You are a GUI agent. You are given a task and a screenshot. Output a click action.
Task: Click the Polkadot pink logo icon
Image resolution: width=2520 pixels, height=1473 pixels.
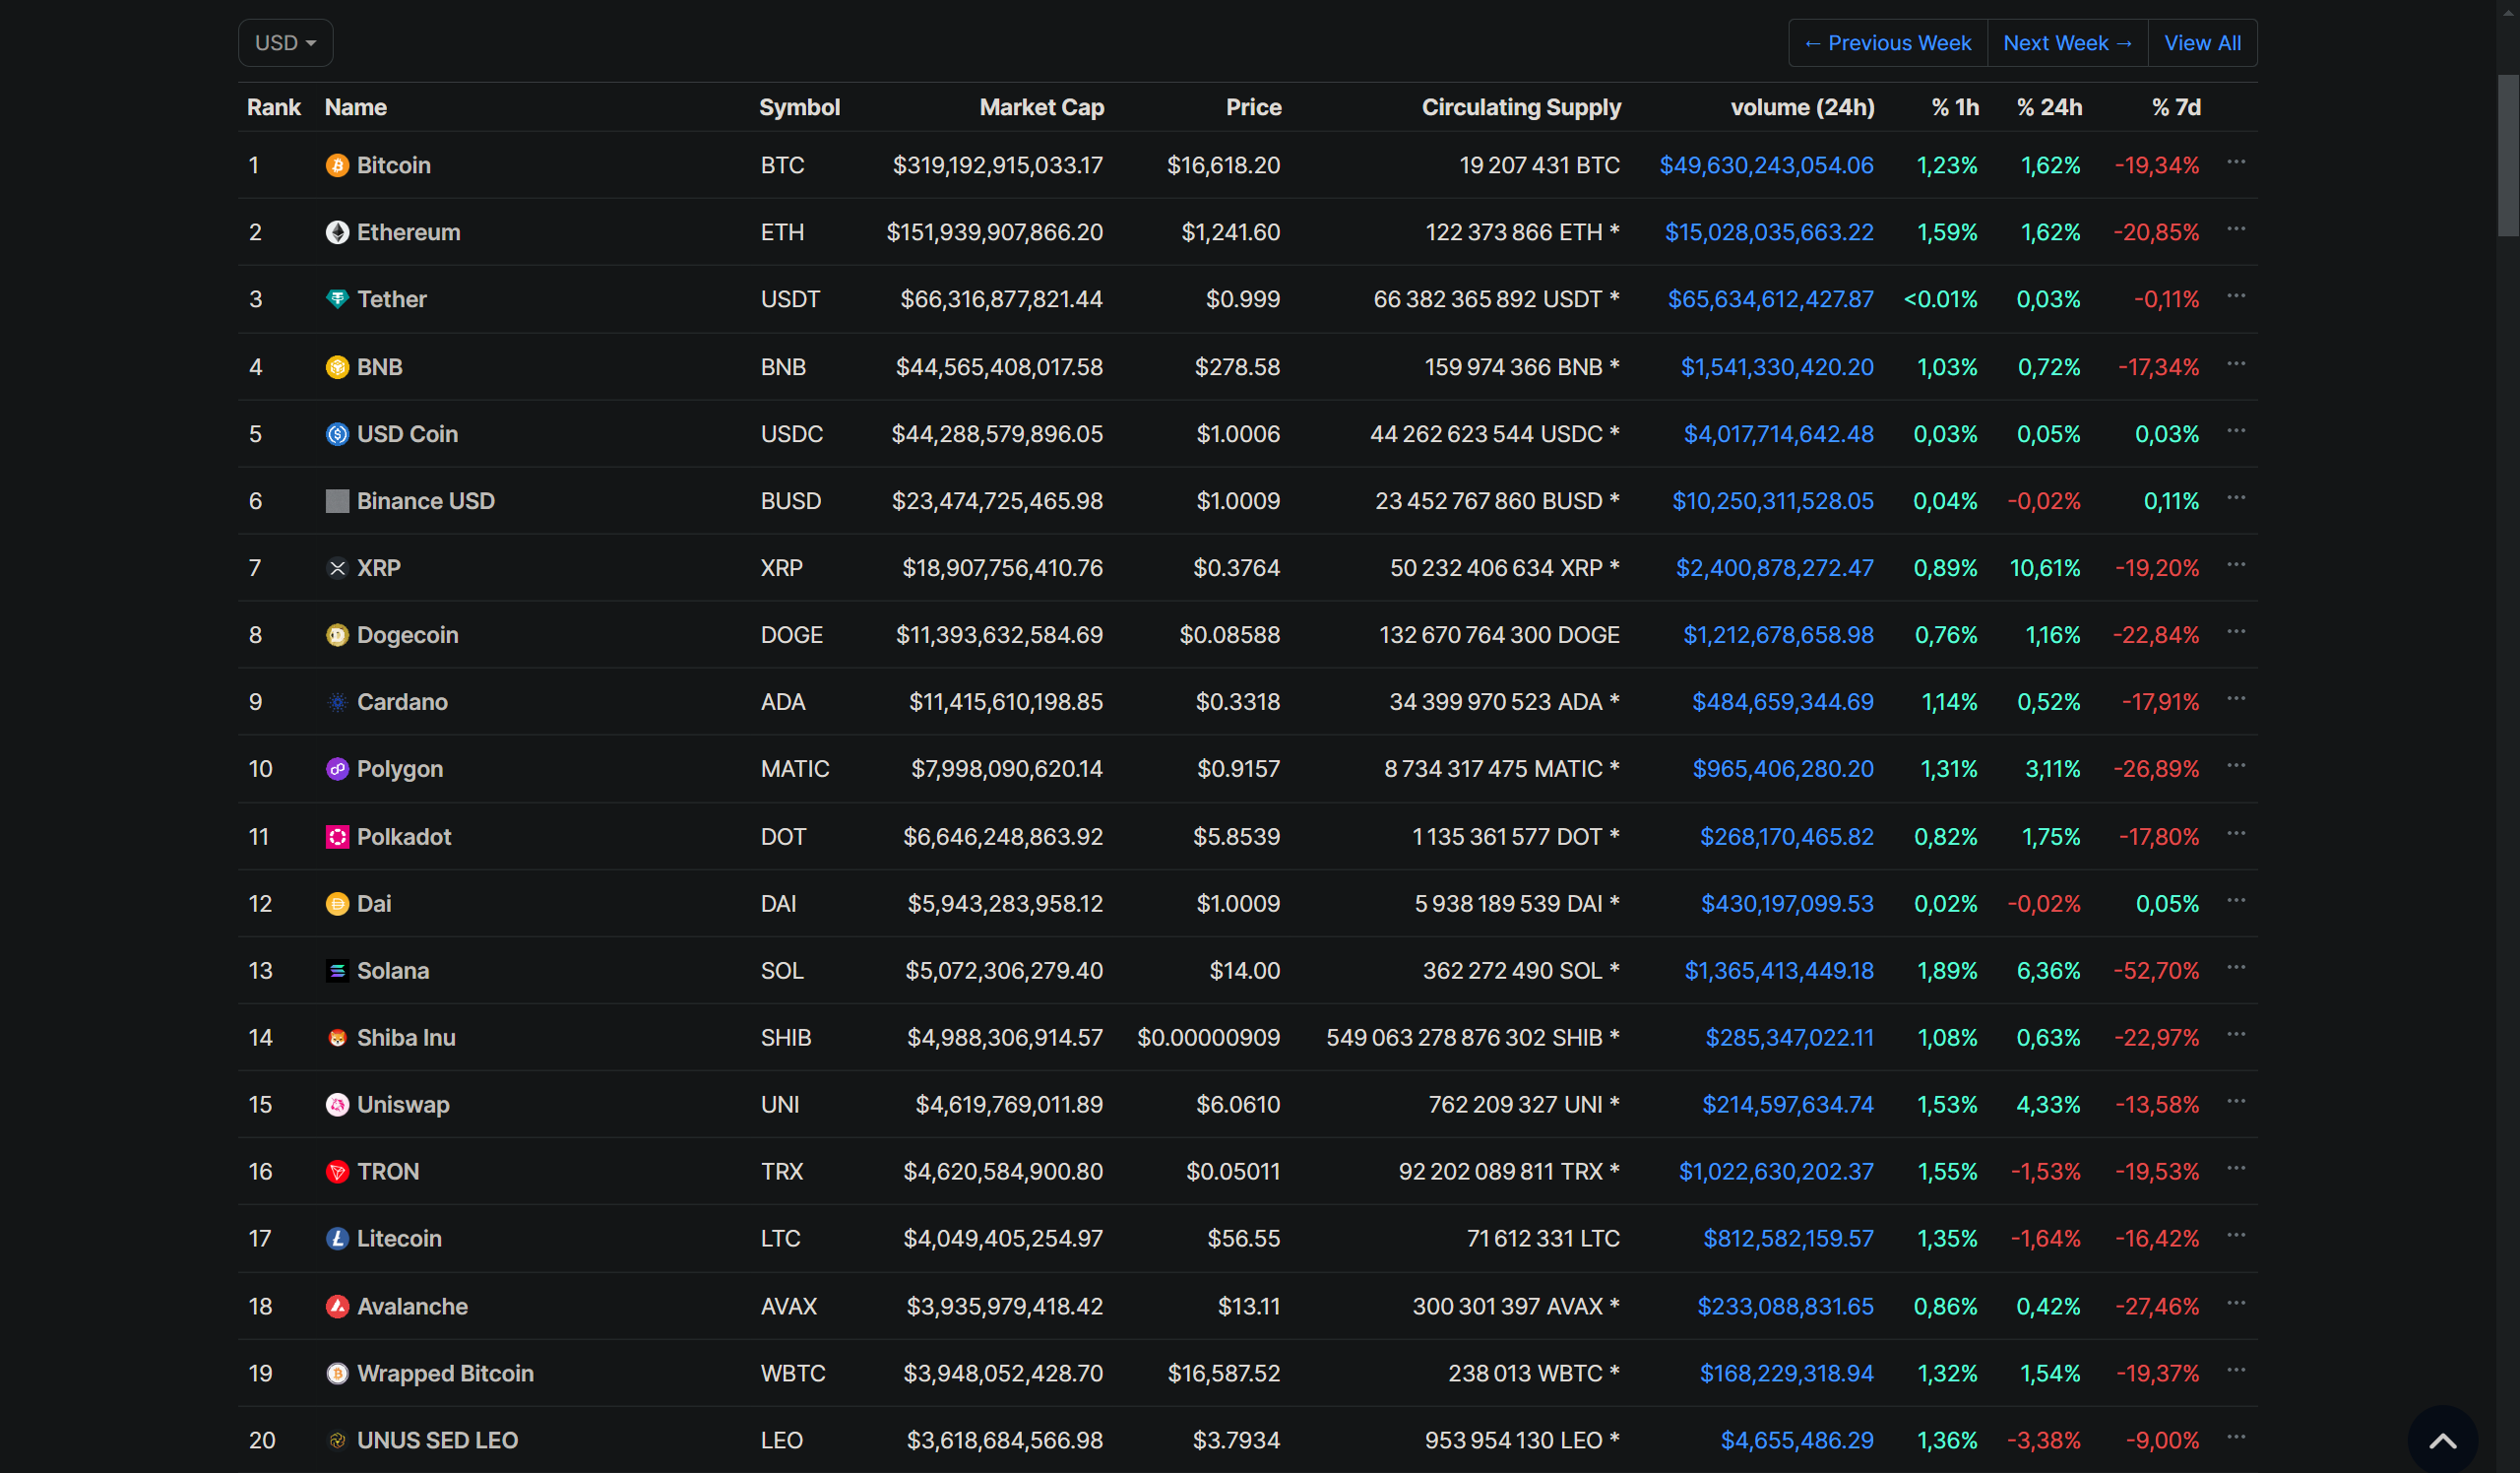pos(337,837)
